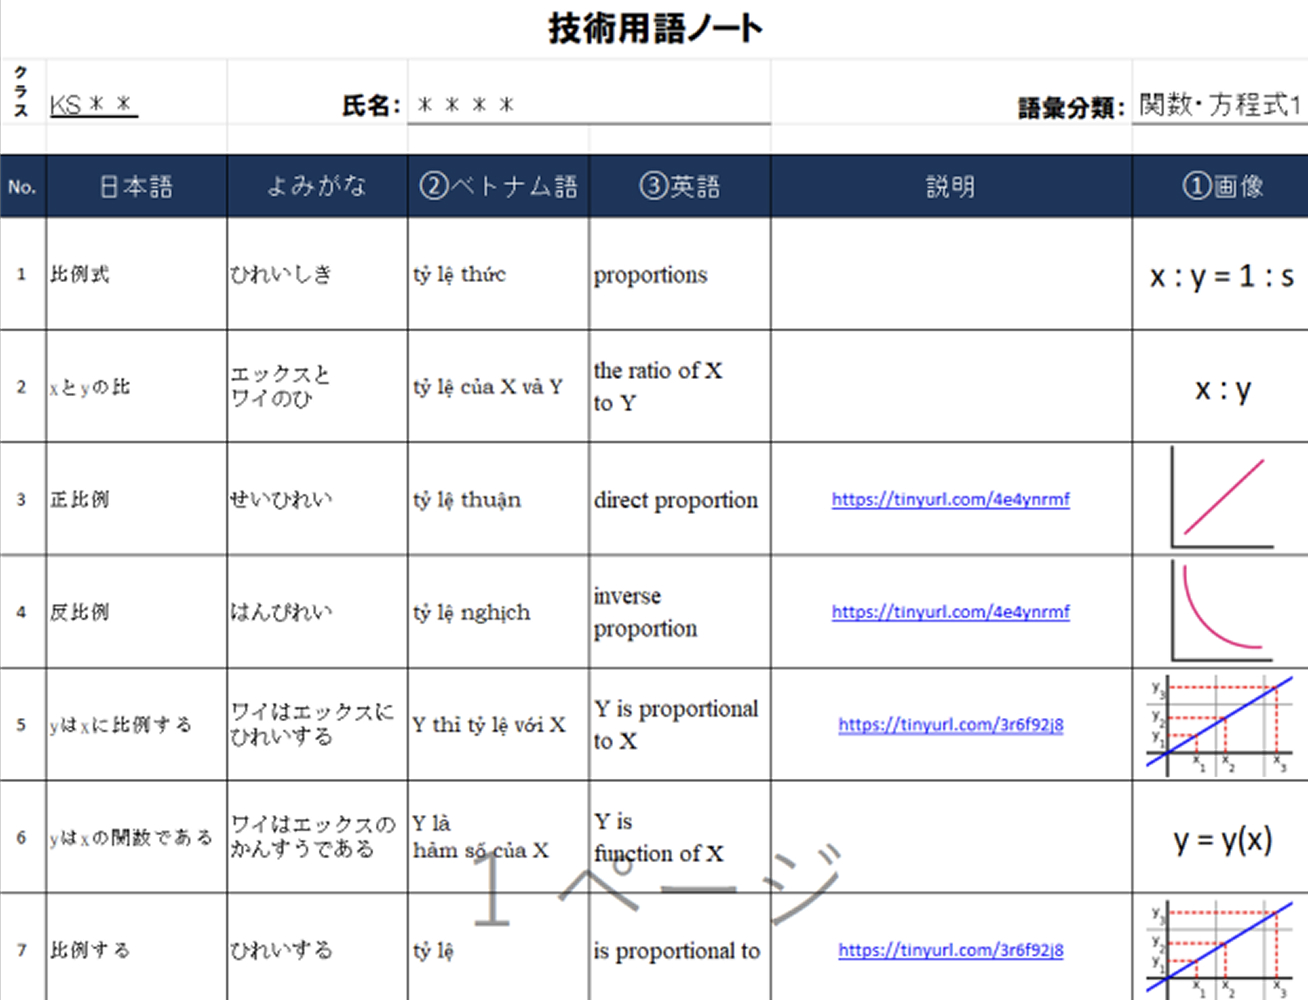Select the ②ベトナム語 column header
1308x1000 pixels.
tap(497, 185)
